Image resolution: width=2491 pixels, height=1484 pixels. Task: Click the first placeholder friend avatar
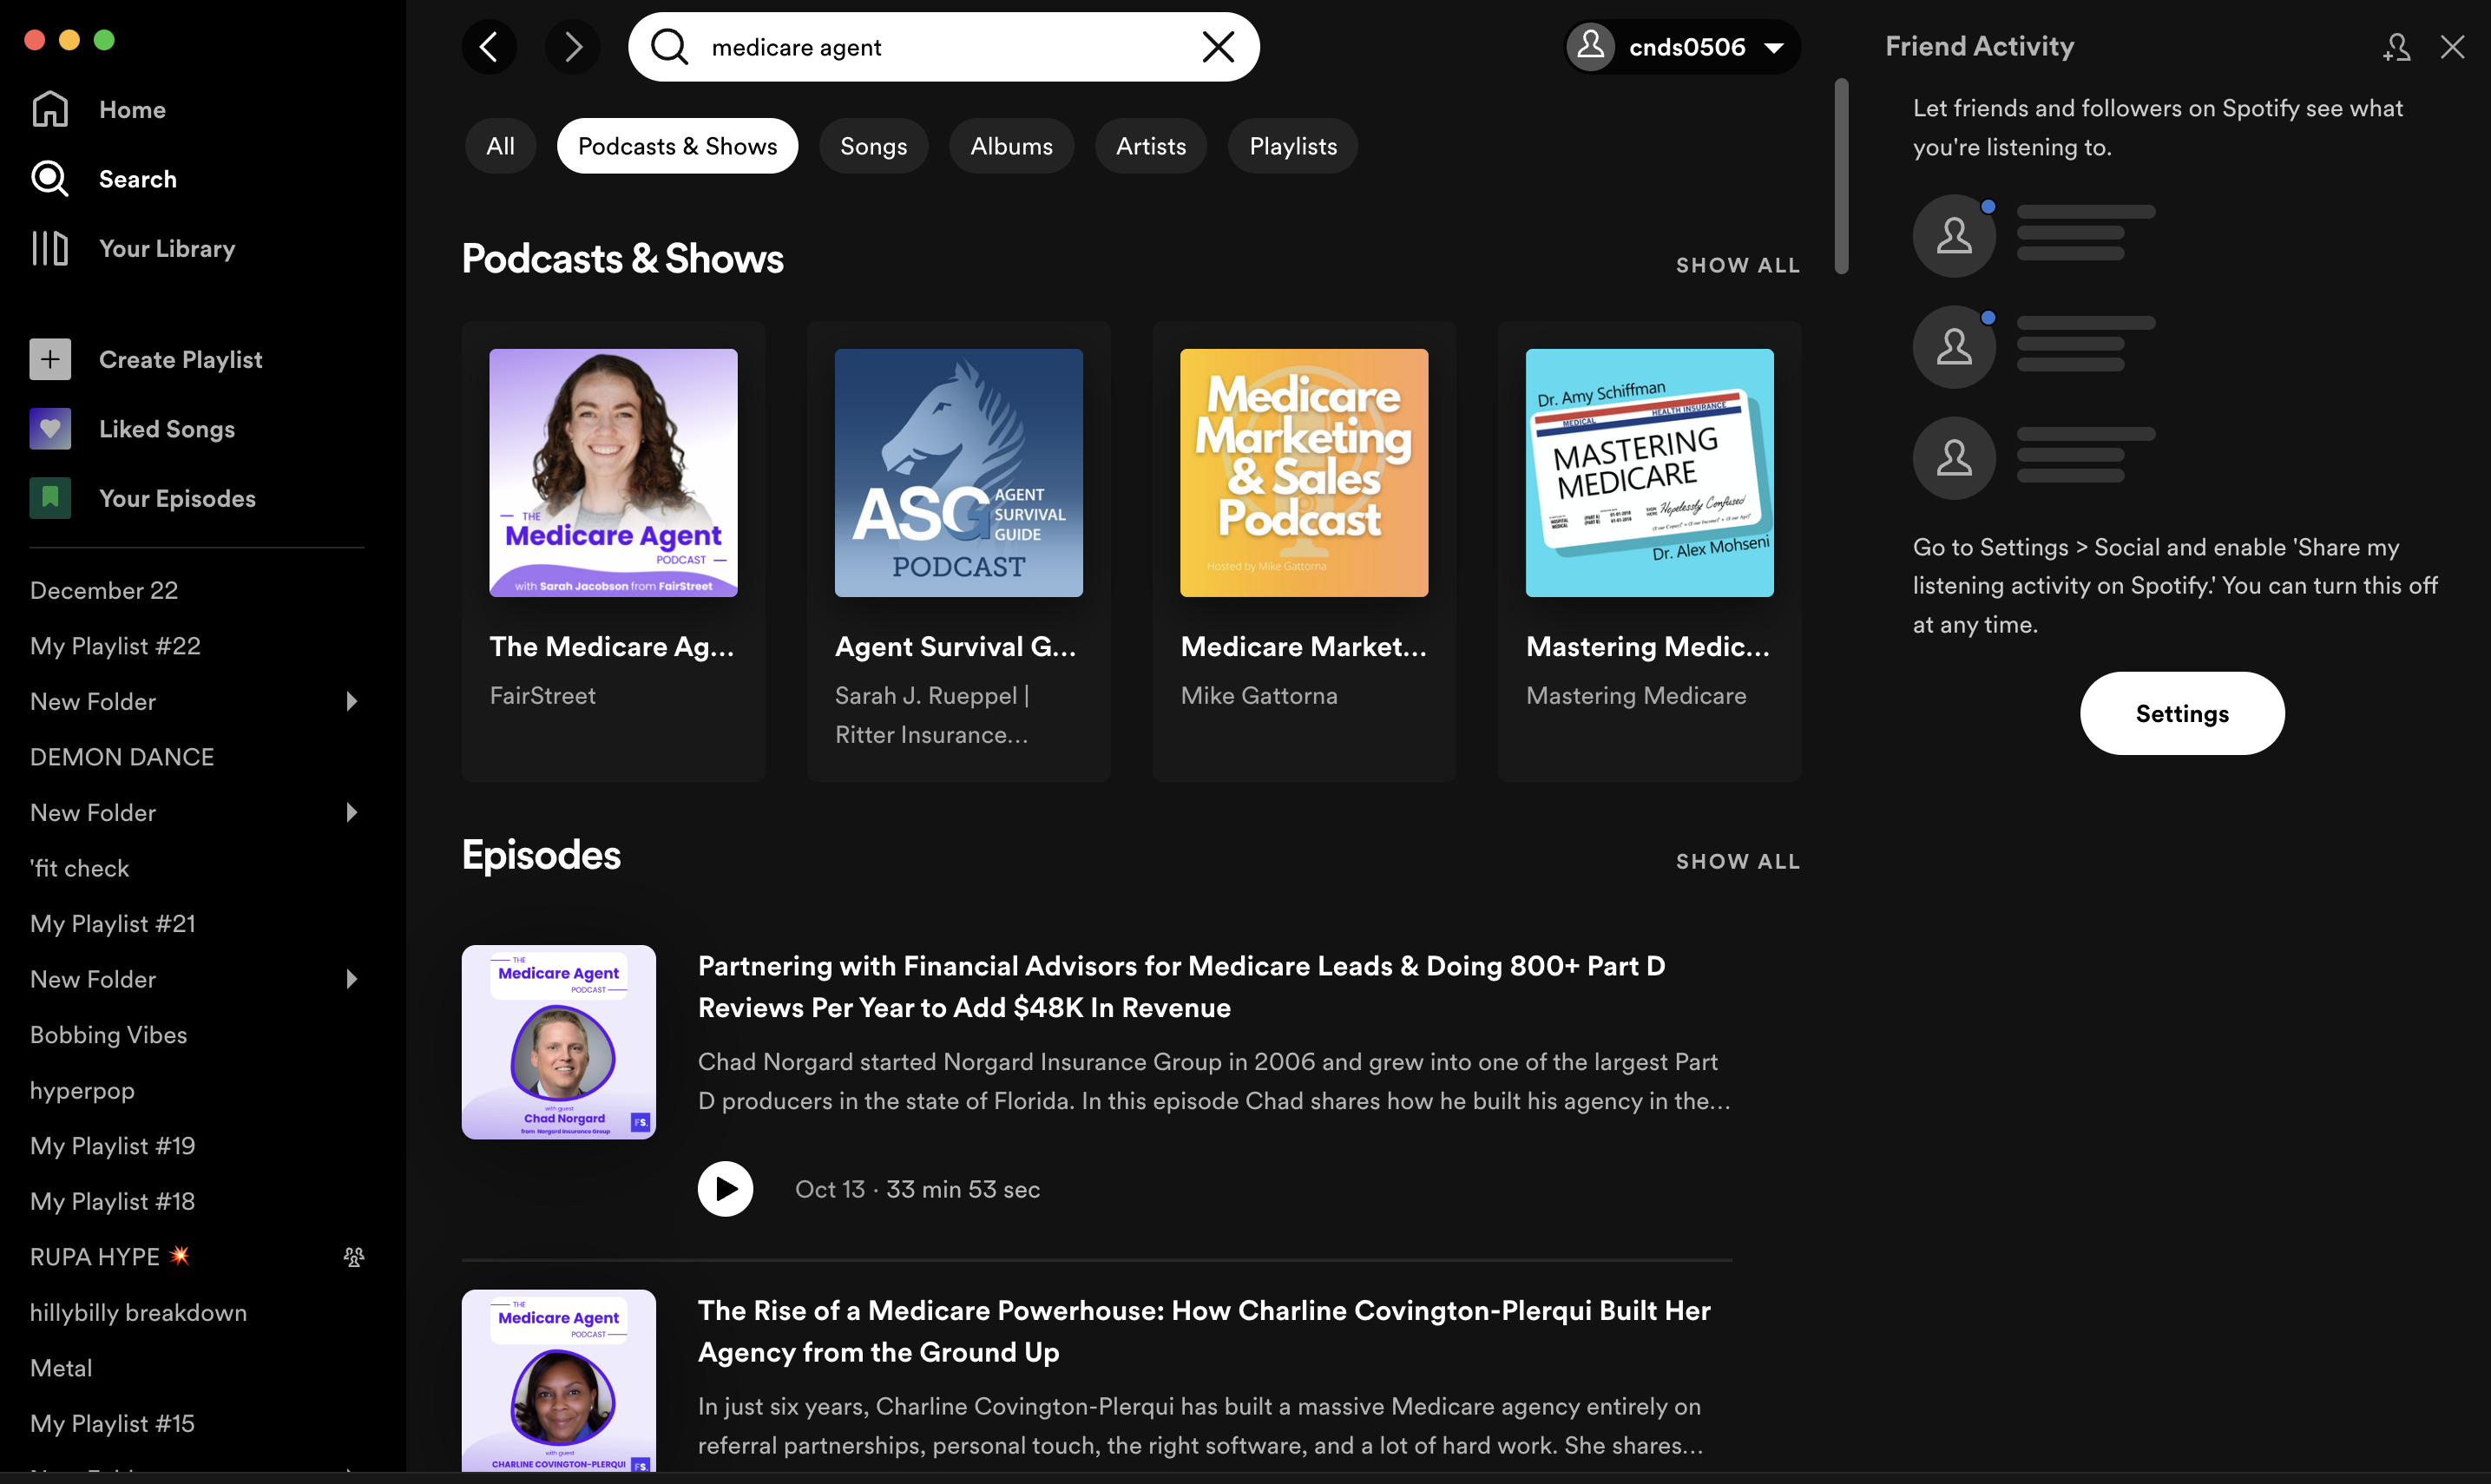tap(1954, 236)
